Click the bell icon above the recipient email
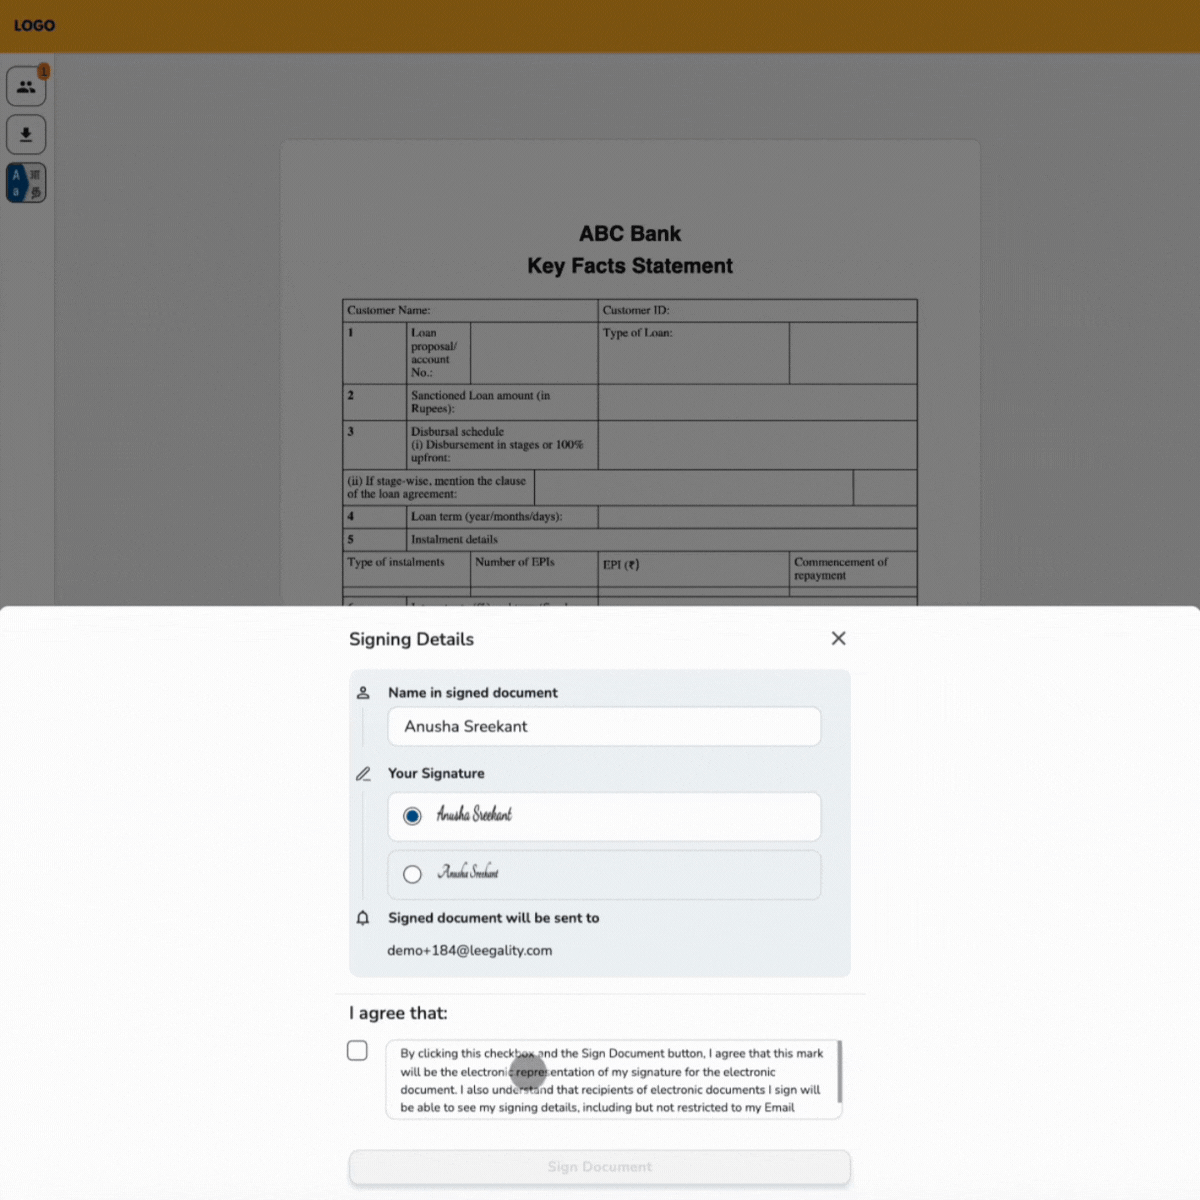This screenshot has height=1200, width=1200. (x=363, y=917)
